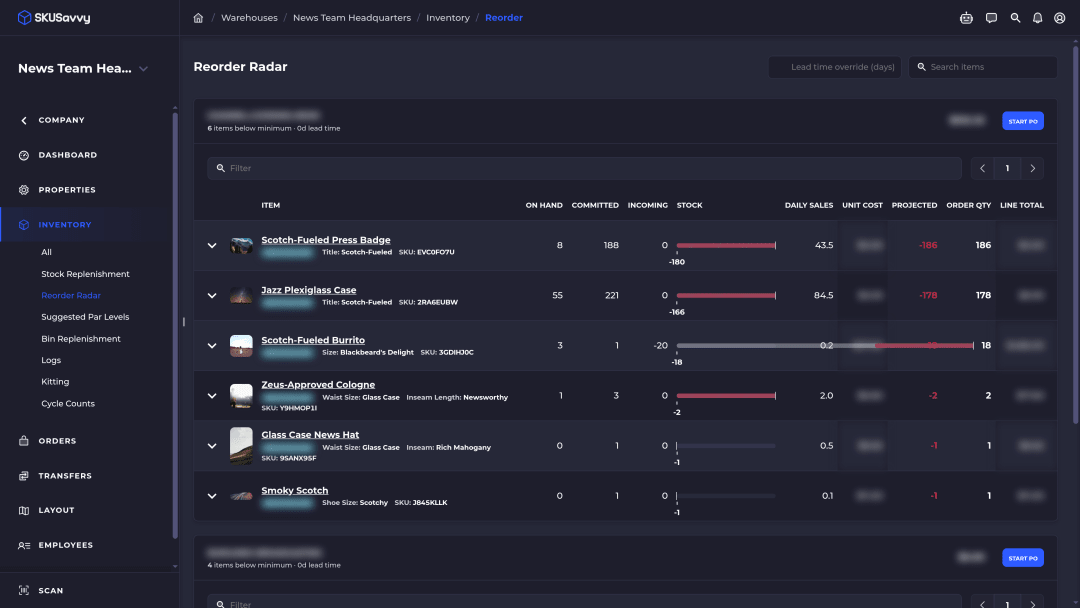
Task: Click the Orders bag icon
Action: pos(24,441)
